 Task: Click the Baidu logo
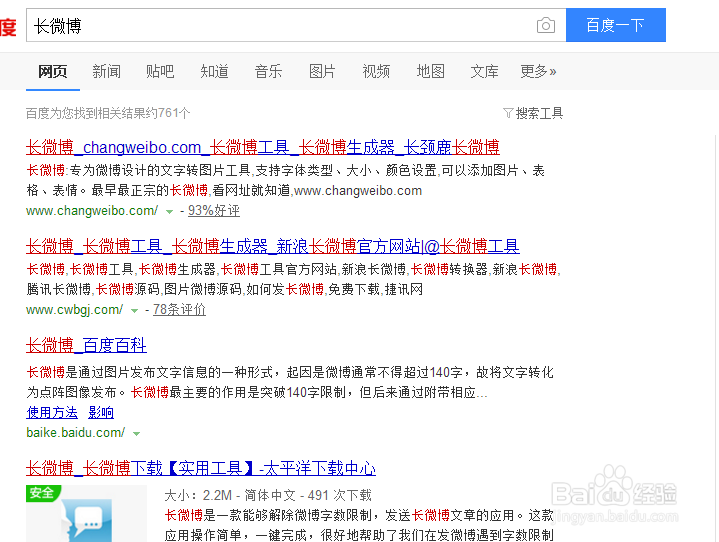click(8, 27)
